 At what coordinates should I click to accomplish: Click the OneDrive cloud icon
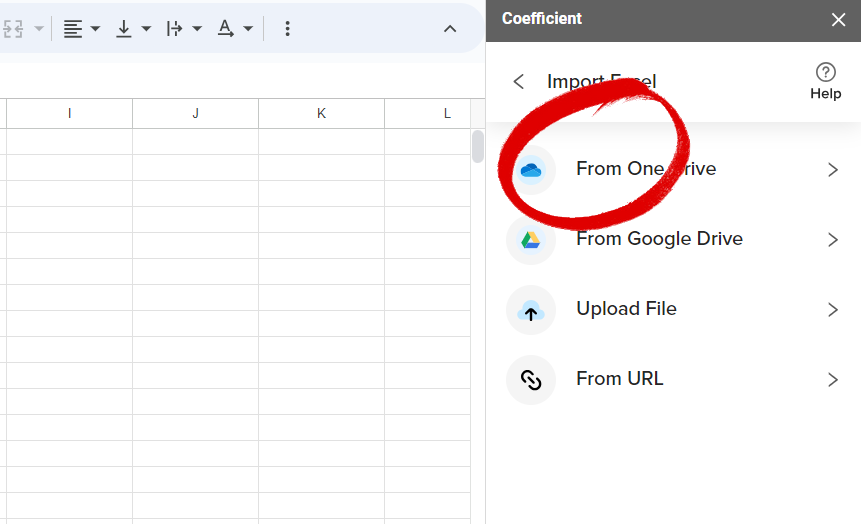[x=531, y=170]
